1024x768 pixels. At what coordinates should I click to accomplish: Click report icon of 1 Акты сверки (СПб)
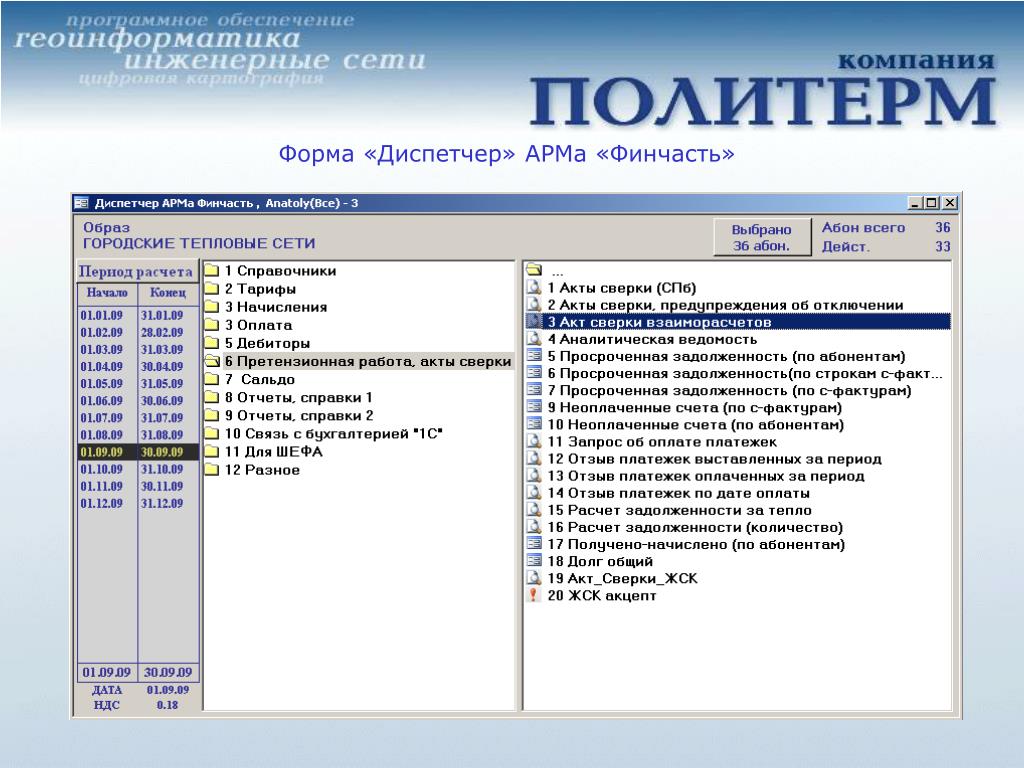[534, 287]
